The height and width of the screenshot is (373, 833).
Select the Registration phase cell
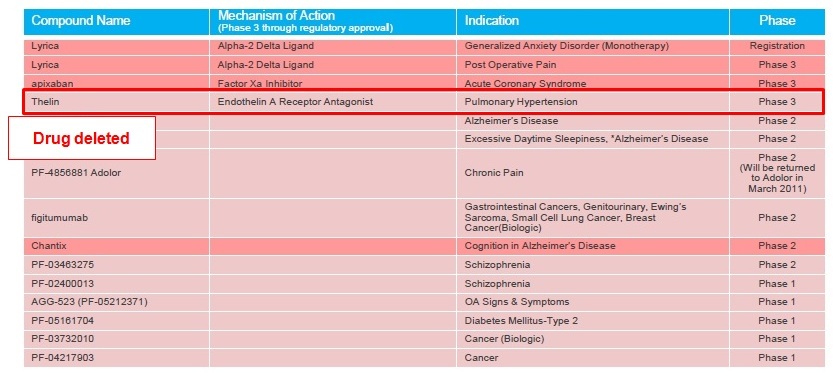point(777,46)
